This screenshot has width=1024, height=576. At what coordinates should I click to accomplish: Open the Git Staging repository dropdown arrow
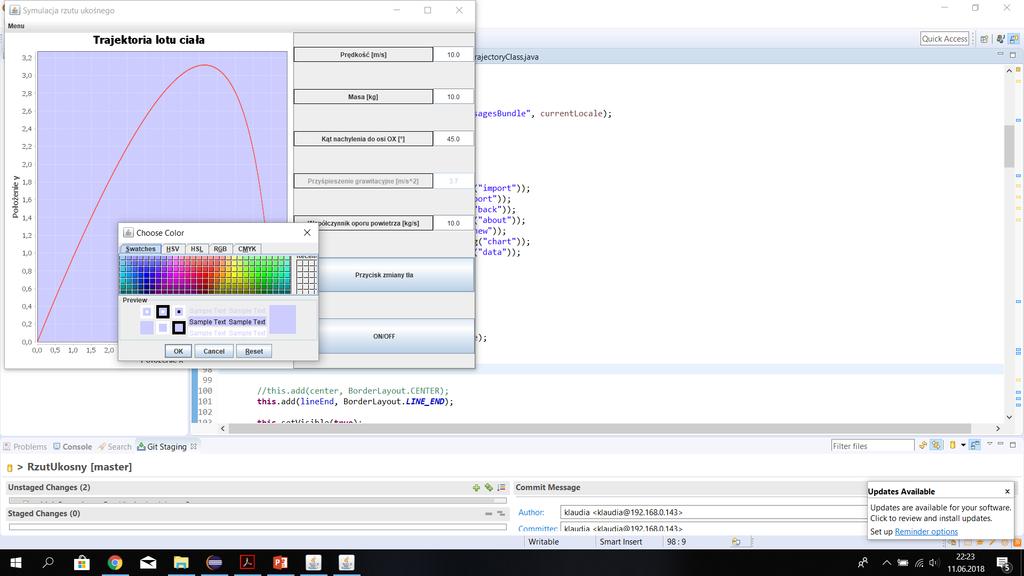pos(963,445)
